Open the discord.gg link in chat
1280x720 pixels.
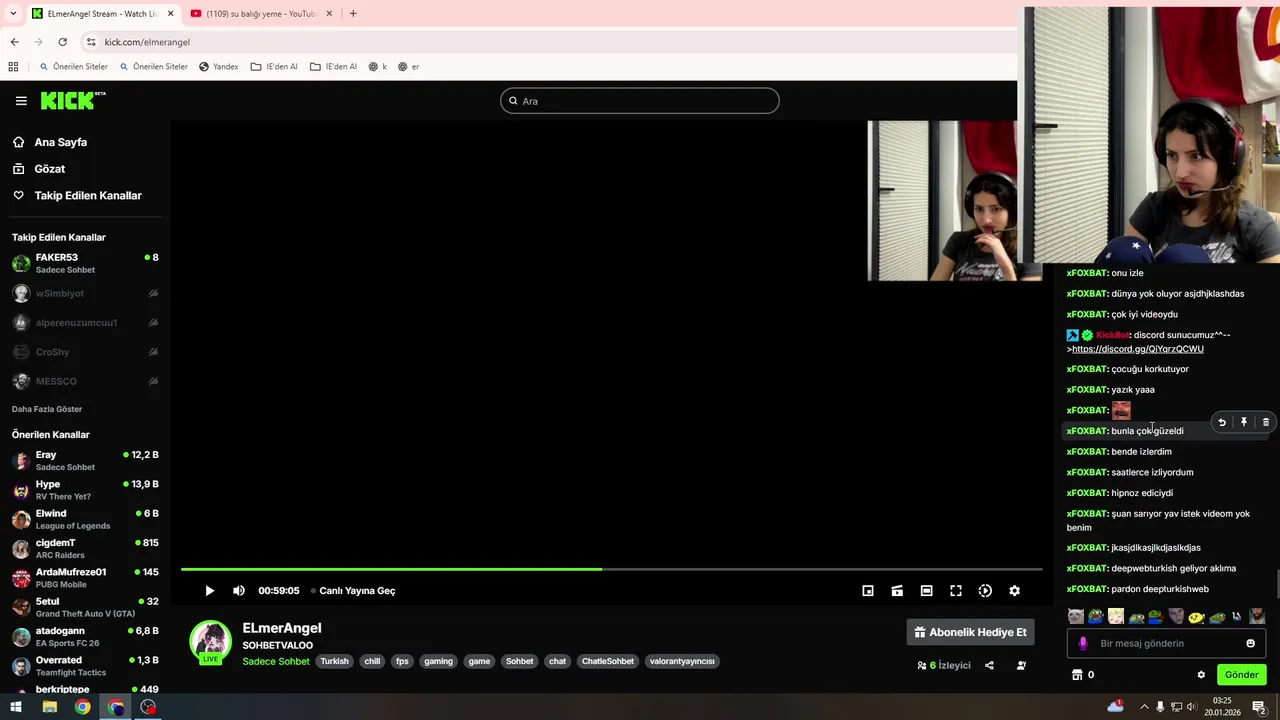[1138, 349]
